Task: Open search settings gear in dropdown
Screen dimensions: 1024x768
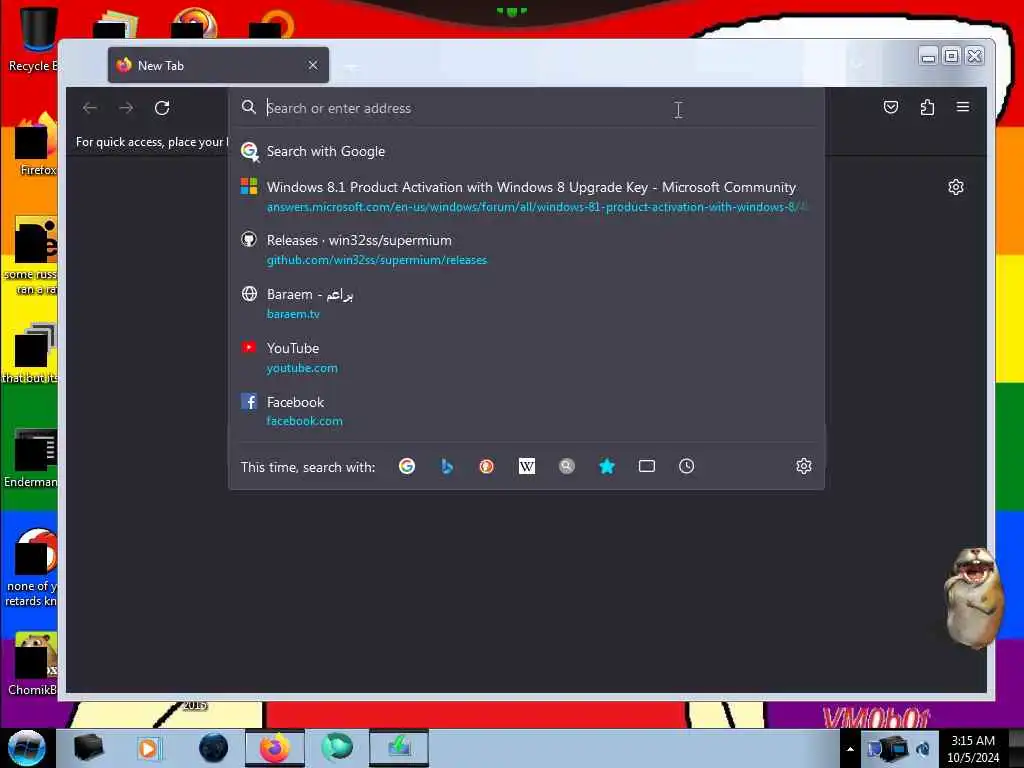Action: 804,466
